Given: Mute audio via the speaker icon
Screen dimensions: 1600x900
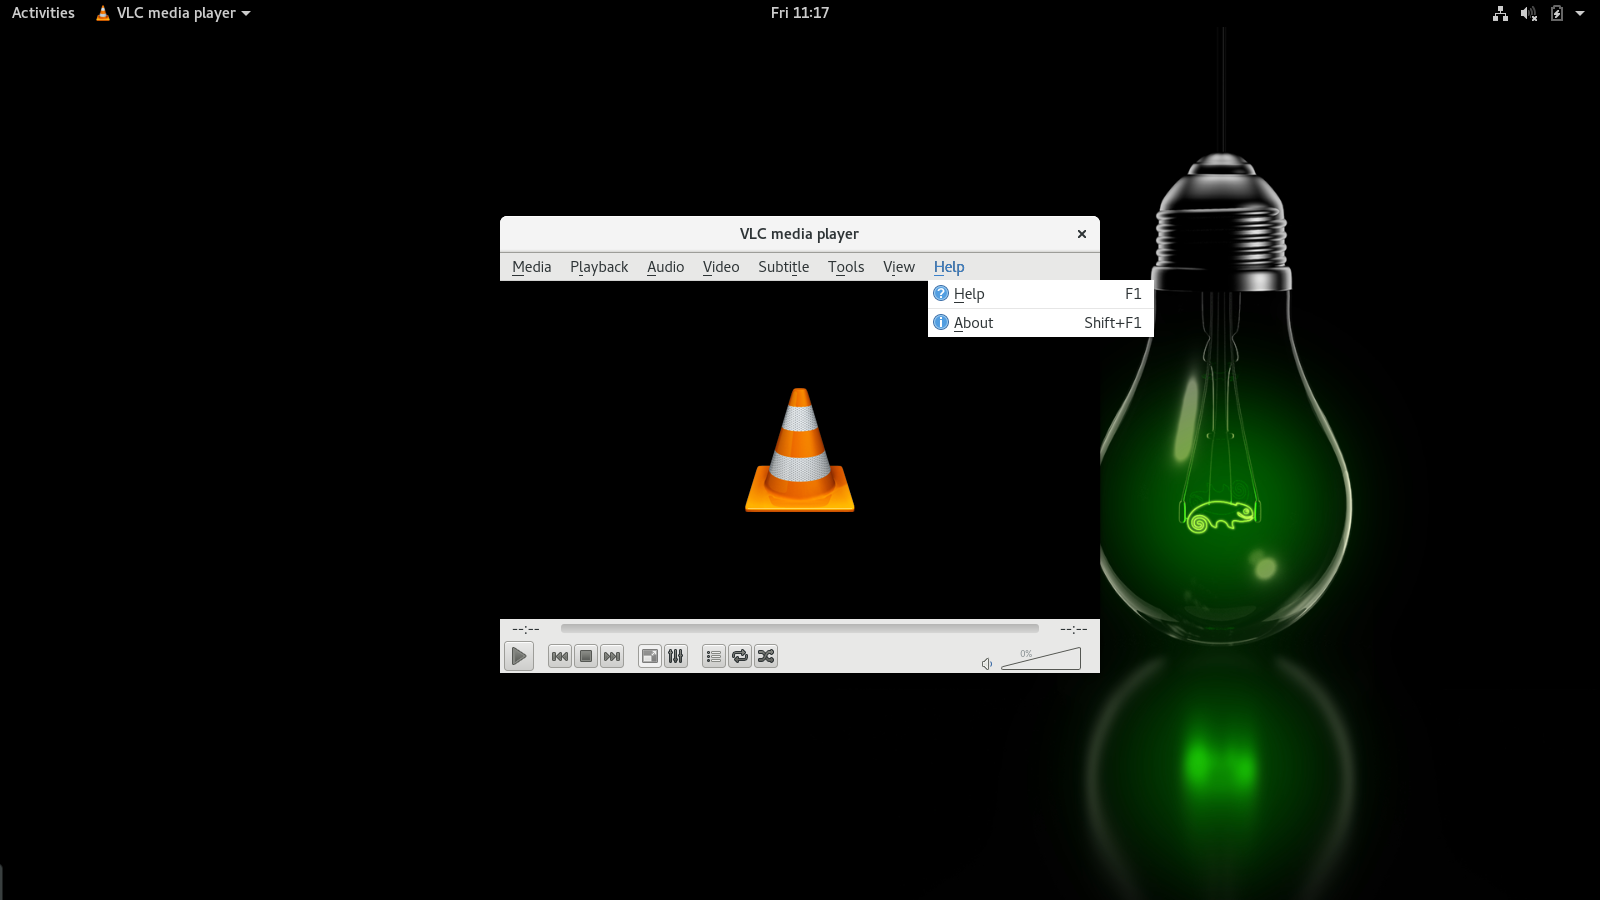Looking at the screenshot, I should 987,664.
